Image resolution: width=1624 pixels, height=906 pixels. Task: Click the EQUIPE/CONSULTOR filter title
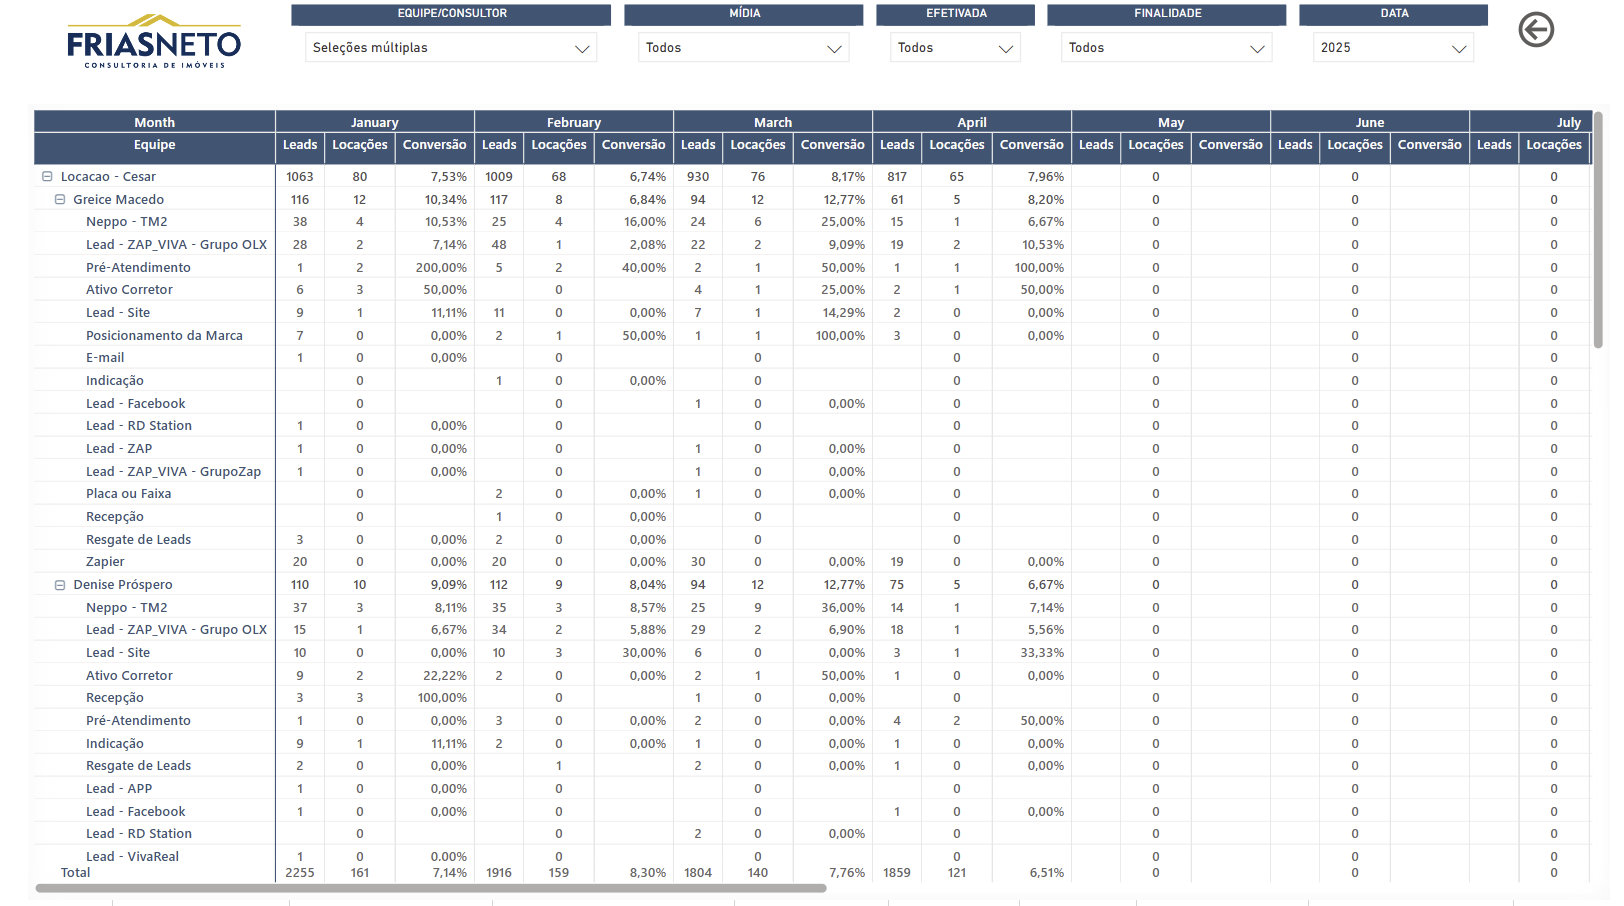452,14
